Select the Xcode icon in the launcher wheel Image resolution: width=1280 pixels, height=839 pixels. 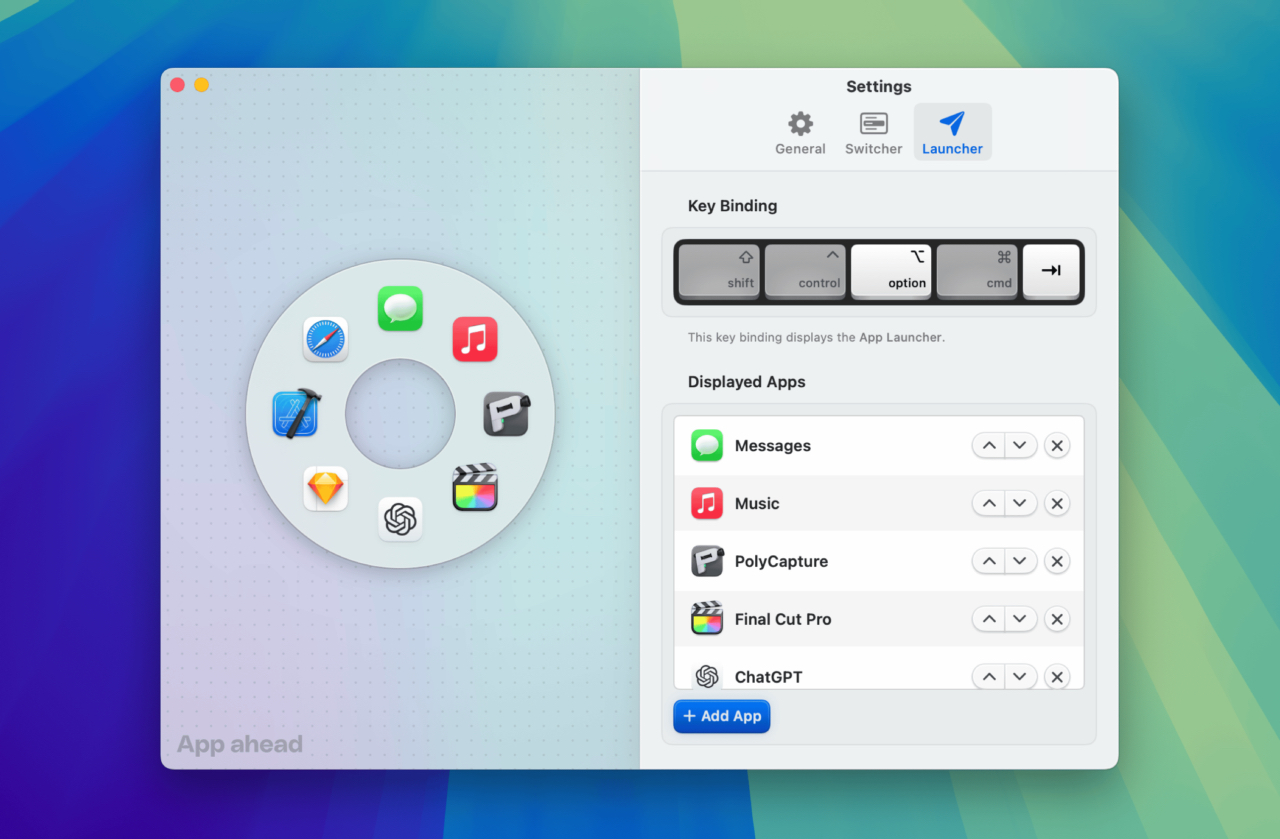point(296,413)
